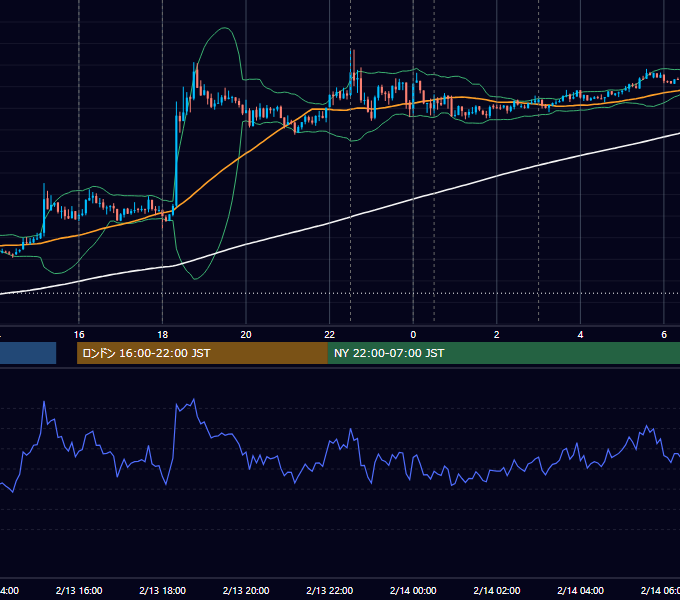Image resolution: width=680 pixels, height=600 pixels.
Task: Click the 4 hour label on price chart axis
Action: [580, 335]
